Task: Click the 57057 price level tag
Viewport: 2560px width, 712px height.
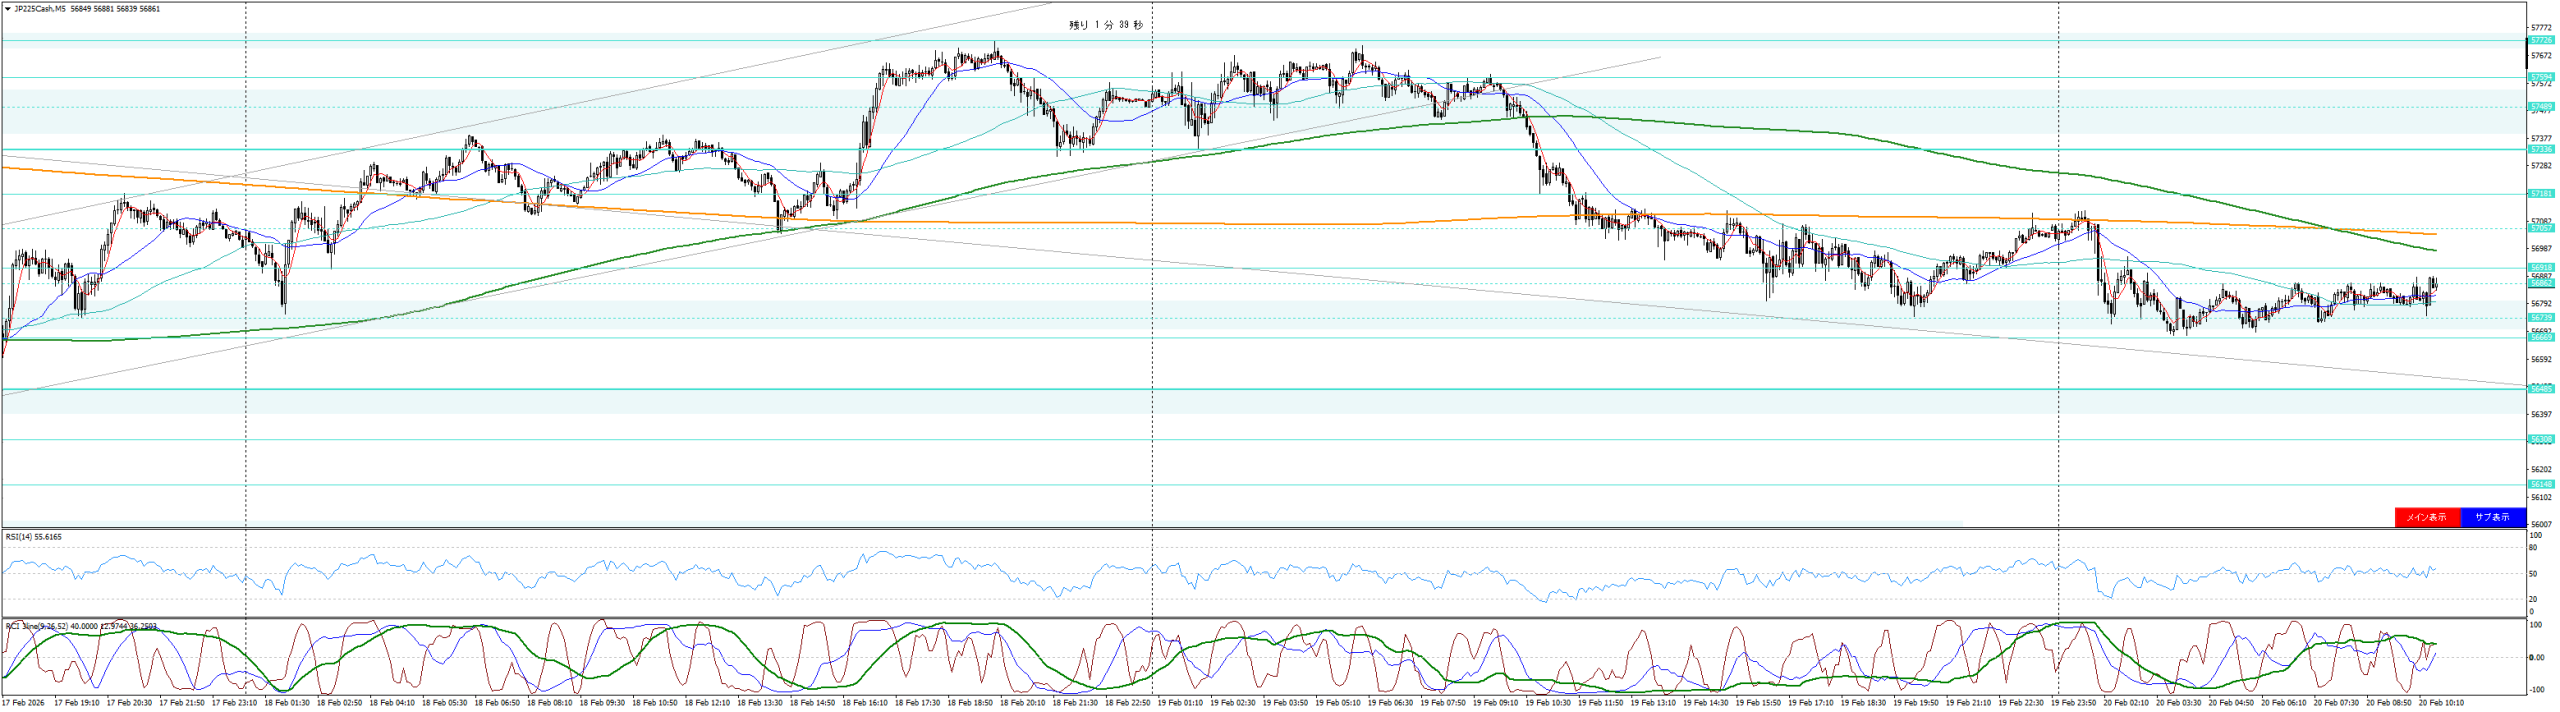Action: point(2540,228)
